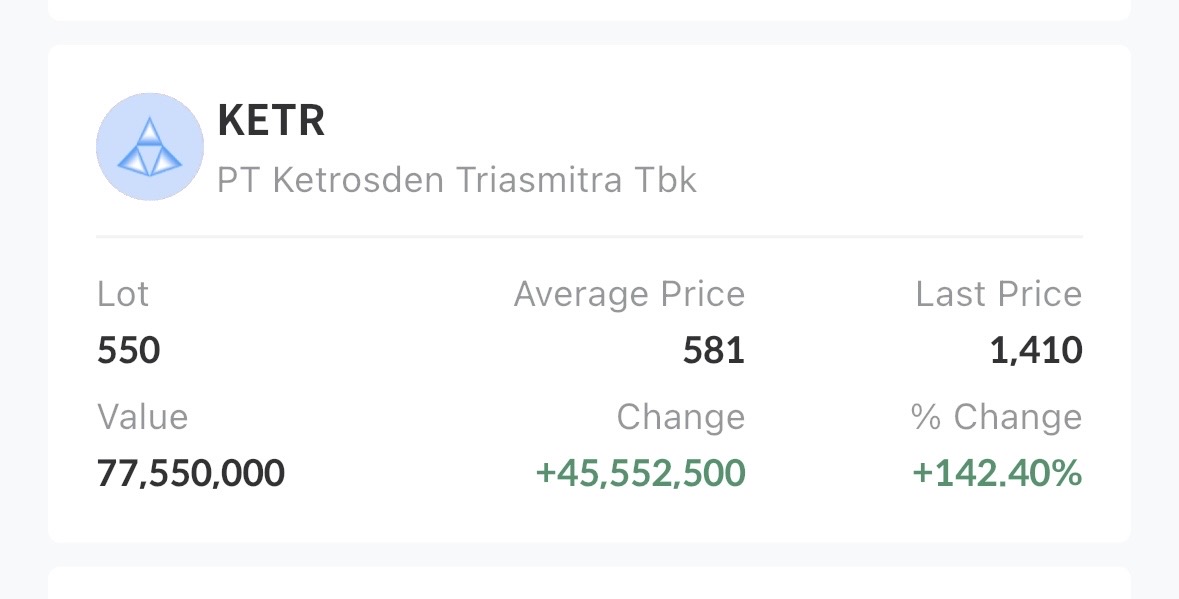Screen dimensions: 1179x599
Task: Select the Last Price label
Action: (997, 293)
